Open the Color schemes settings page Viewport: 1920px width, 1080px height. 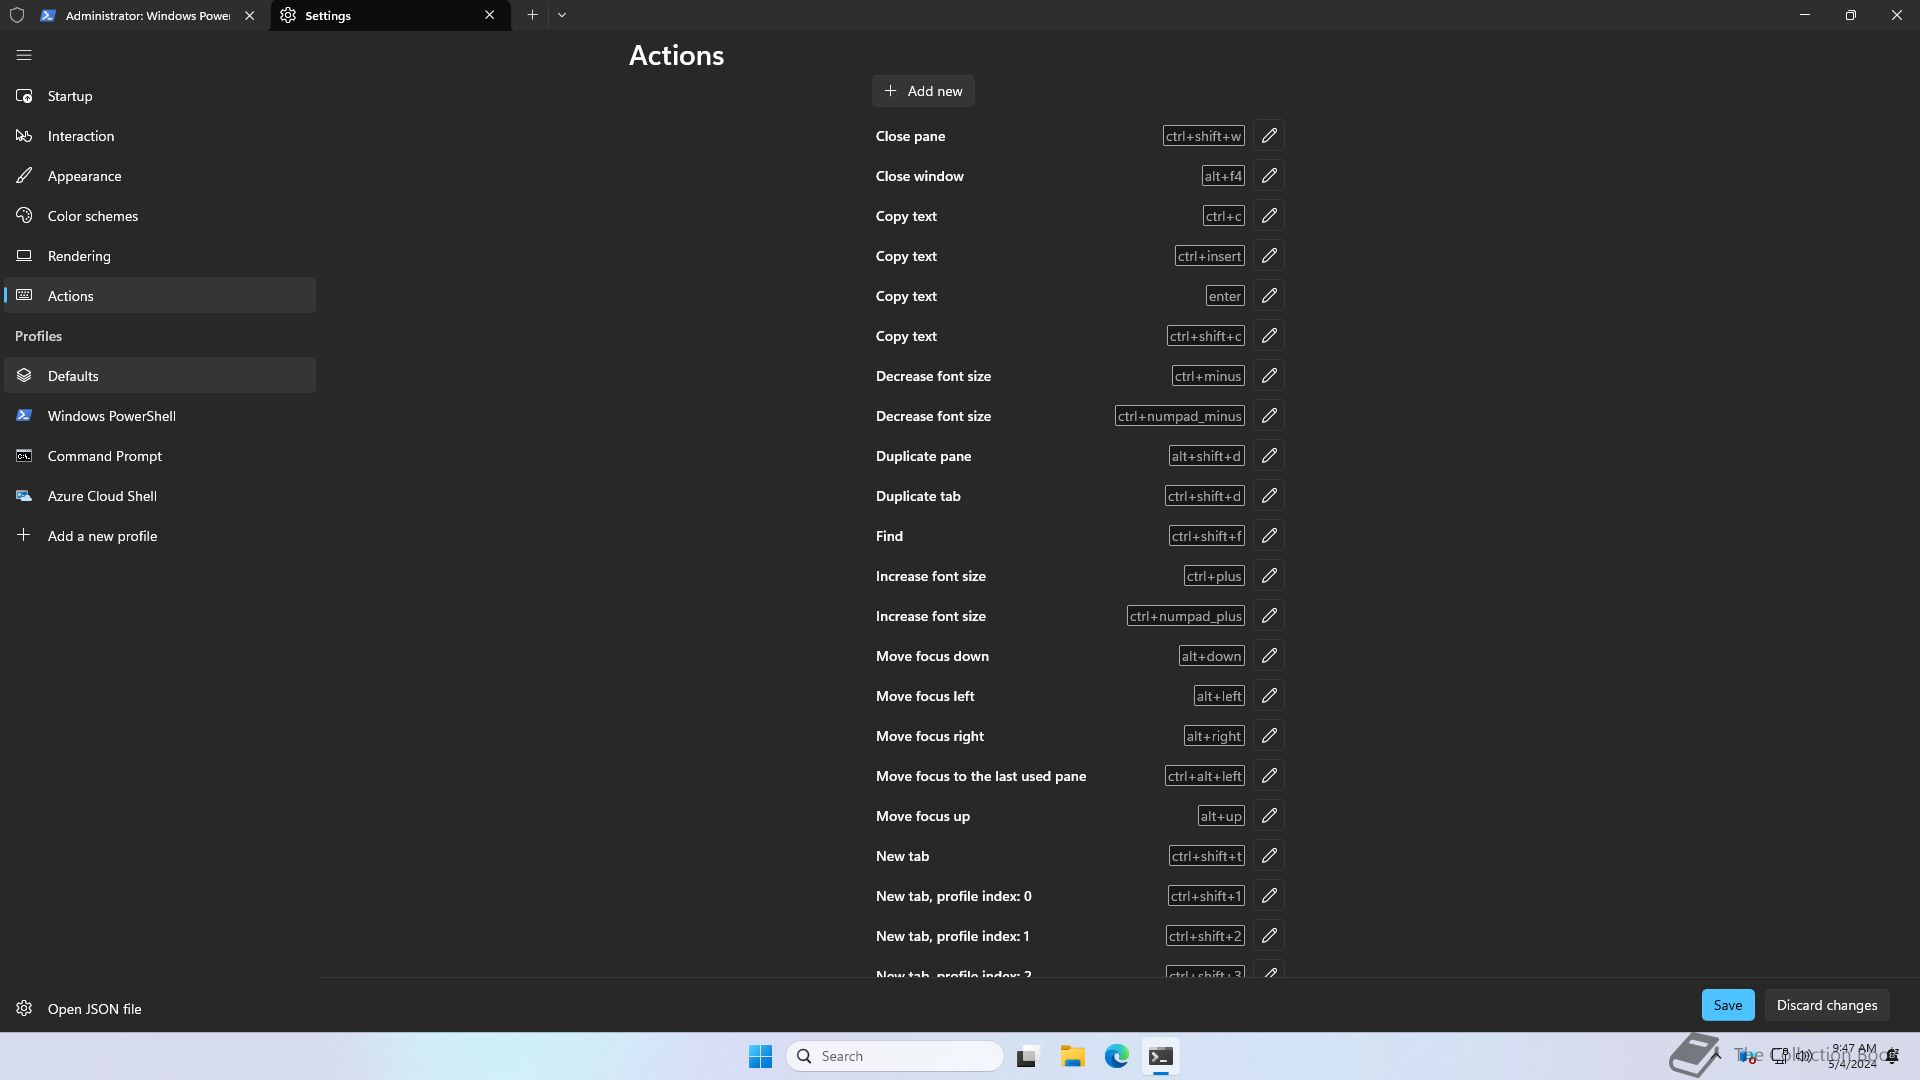[92, 216]
